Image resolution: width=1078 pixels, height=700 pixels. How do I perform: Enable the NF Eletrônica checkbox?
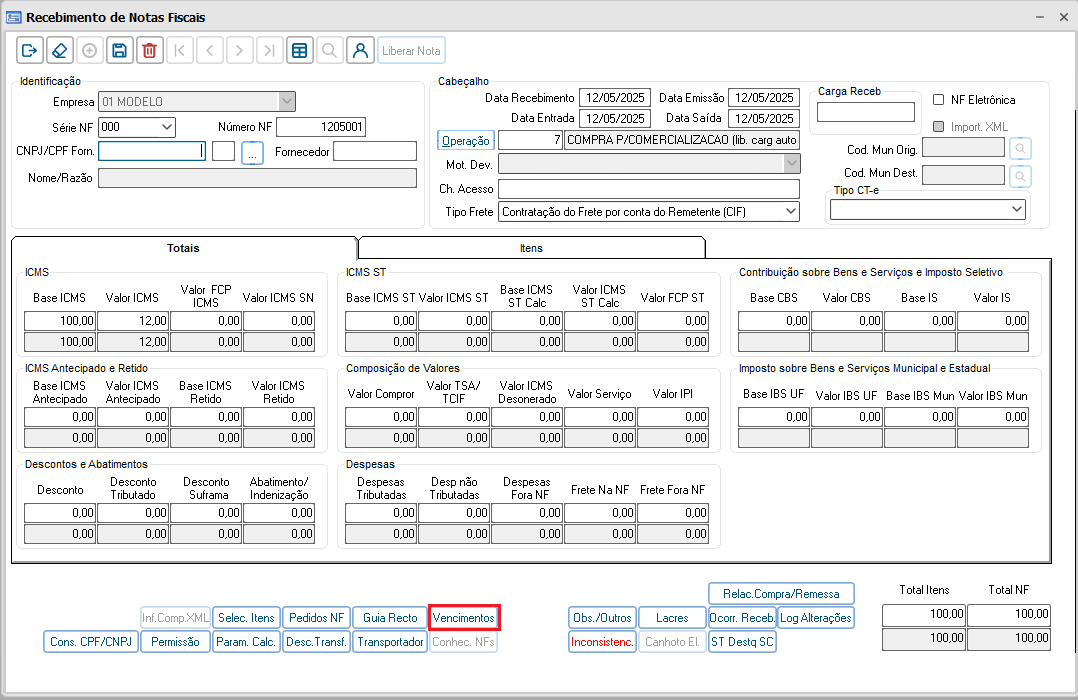[x=938, y=100]
